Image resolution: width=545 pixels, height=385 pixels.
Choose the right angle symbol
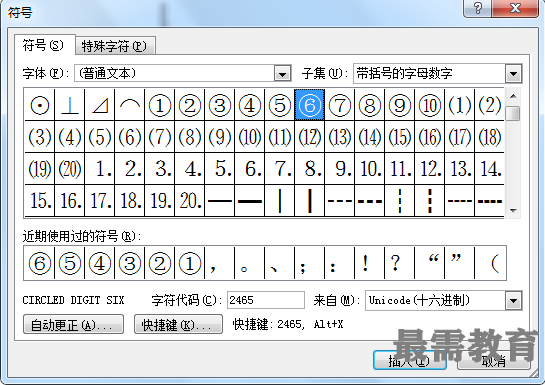pos(100,105)
